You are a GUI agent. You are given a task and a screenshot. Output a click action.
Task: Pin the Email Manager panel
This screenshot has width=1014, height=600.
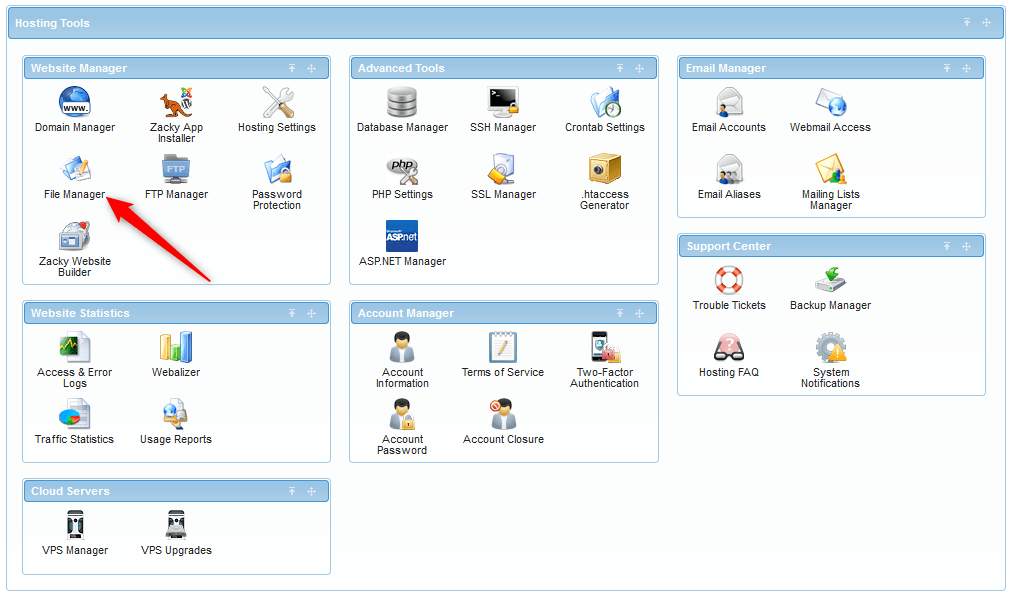[946, 68]
